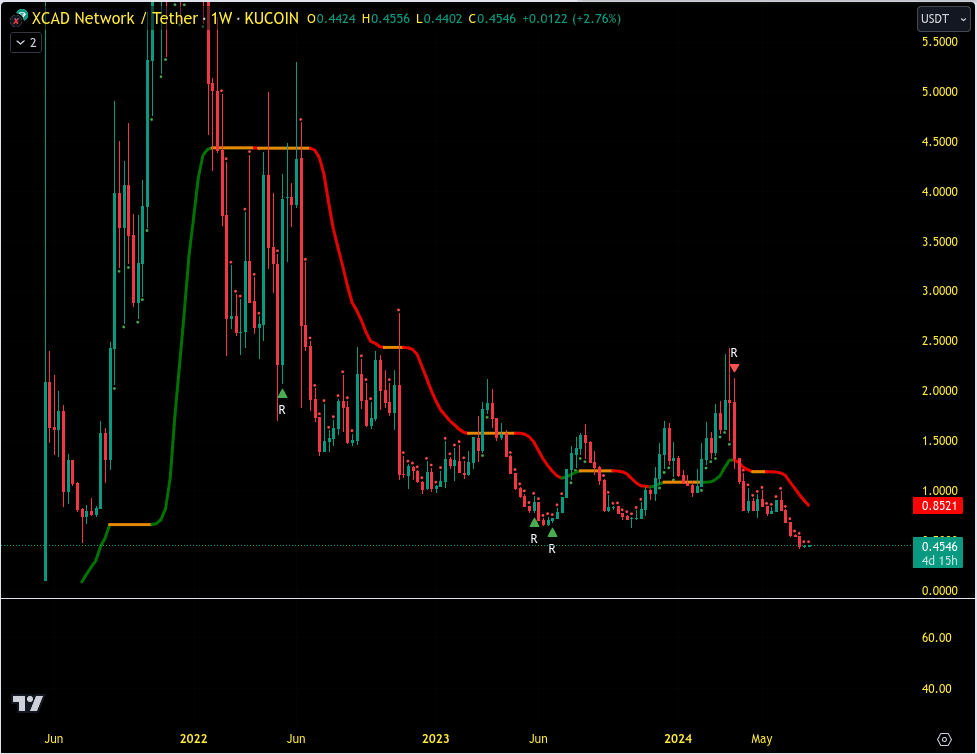Screen dimensions: 977x754
Task: Click the open value 0.4424
Action: coord(336,19)
